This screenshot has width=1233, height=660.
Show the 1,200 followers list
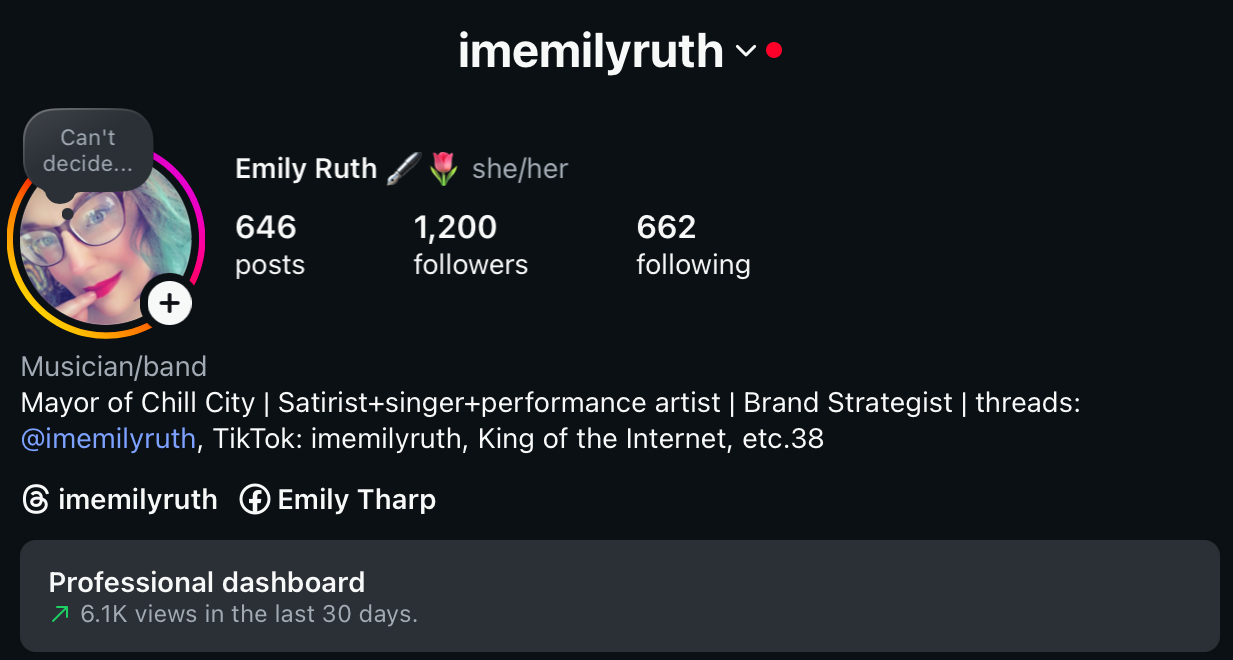[x=470, y=245]
